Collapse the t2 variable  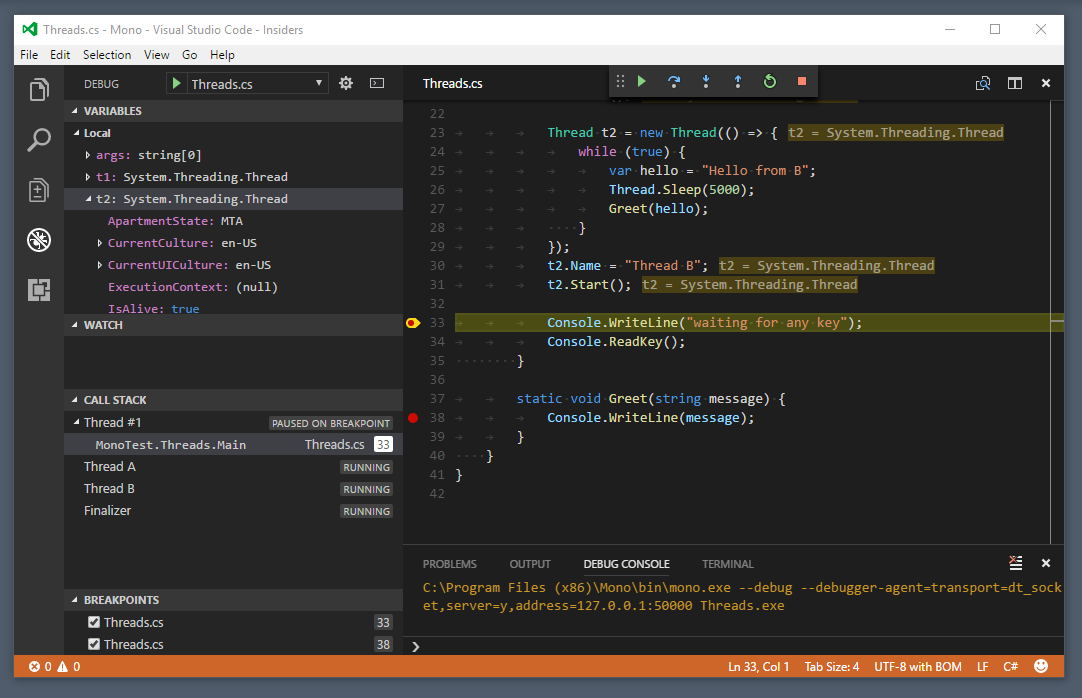pyautogui.click(x=88, y=199)
